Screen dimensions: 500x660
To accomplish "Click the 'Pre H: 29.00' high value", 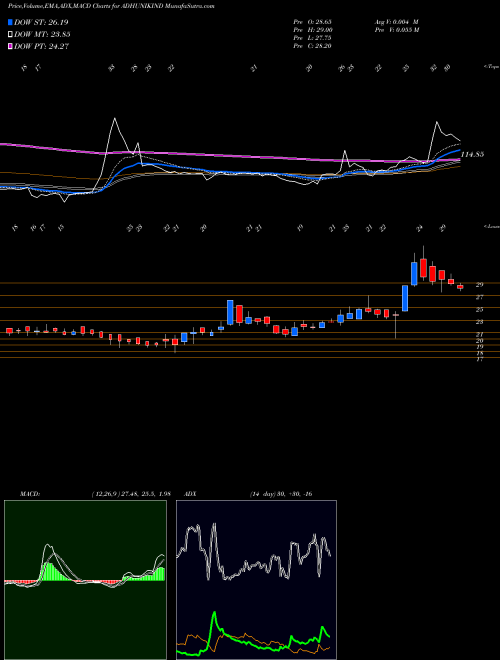I will (x=313, y=30).
